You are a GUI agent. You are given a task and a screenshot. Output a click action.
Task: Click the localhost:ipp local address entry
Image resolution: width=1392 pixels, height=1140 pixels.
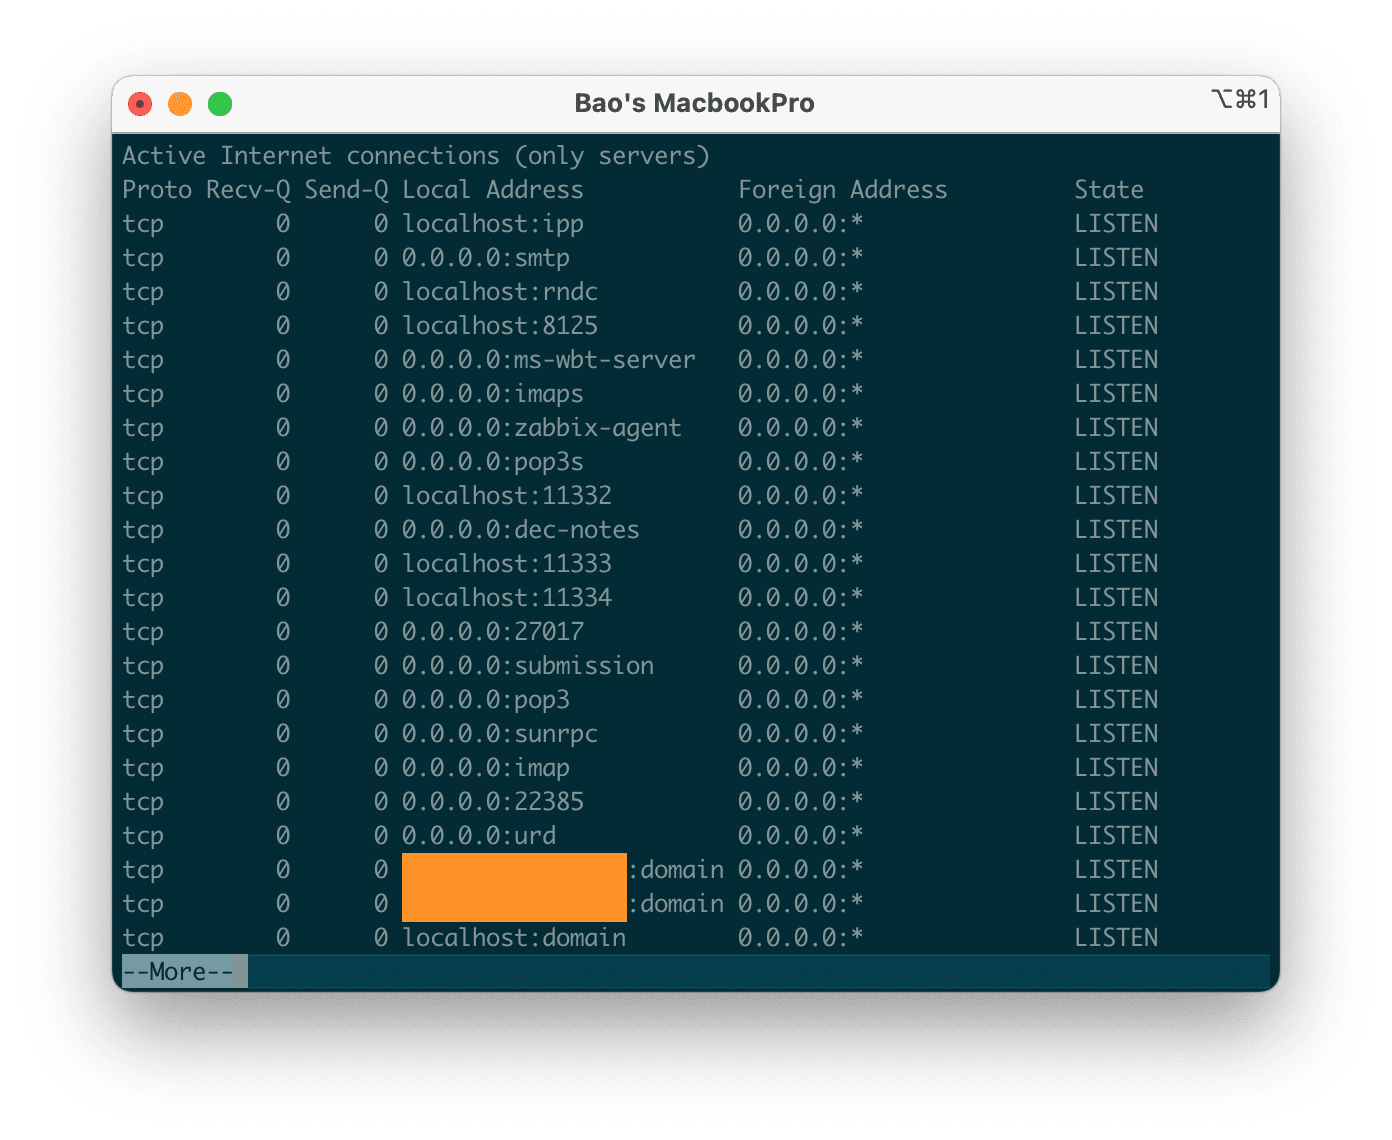click(x=493, y=223)
